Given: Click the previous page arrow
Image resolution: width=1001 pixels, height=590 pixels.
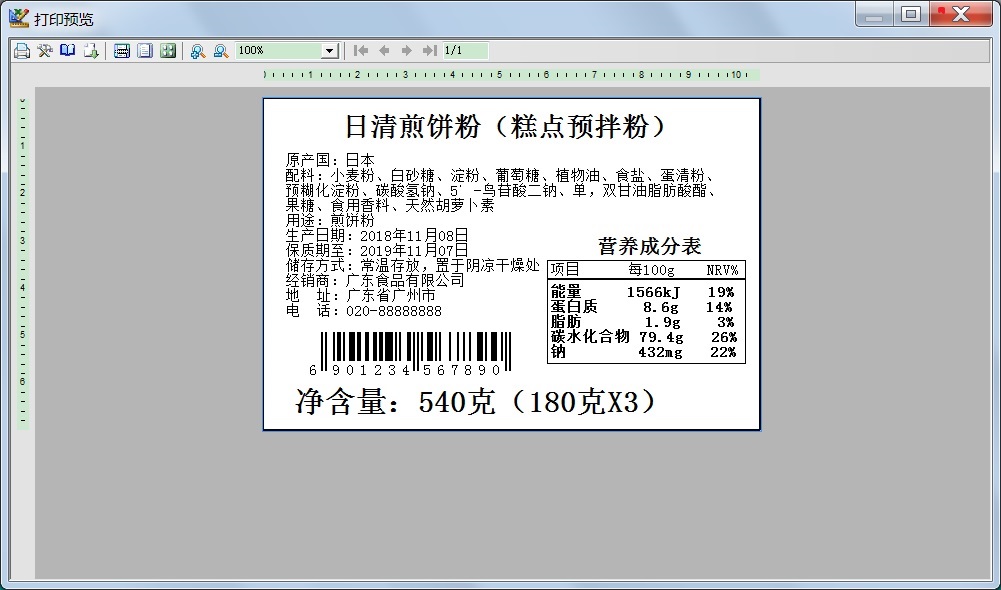Looking at the screenshot, I should coord(385,50).
